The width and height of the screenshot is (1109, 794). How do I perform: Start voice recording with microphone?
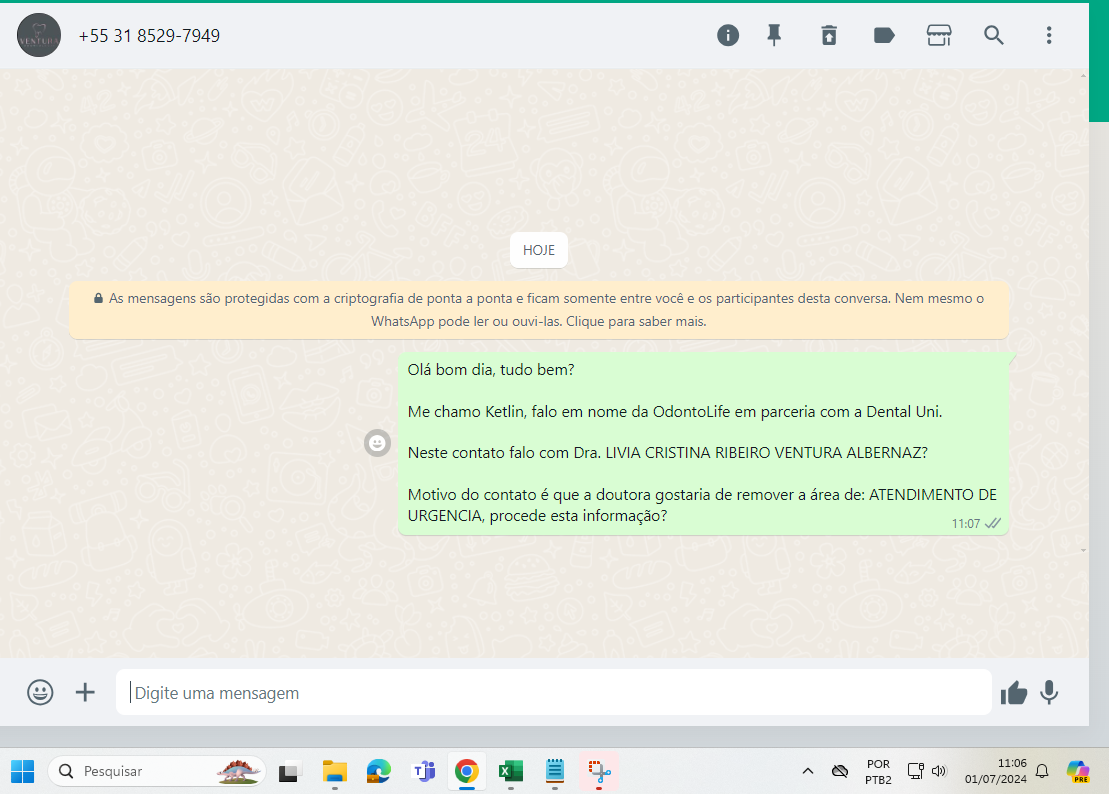(1050, 693)
